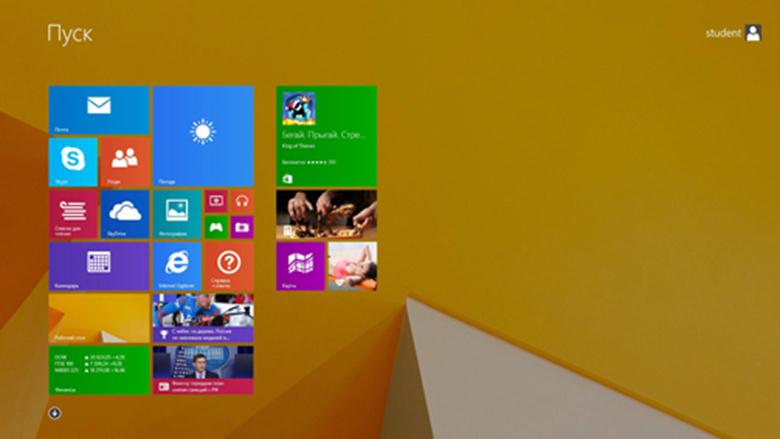The image size is (780, 439).
Task: Open the Desktop tile
Action: [x=99, y=318]
